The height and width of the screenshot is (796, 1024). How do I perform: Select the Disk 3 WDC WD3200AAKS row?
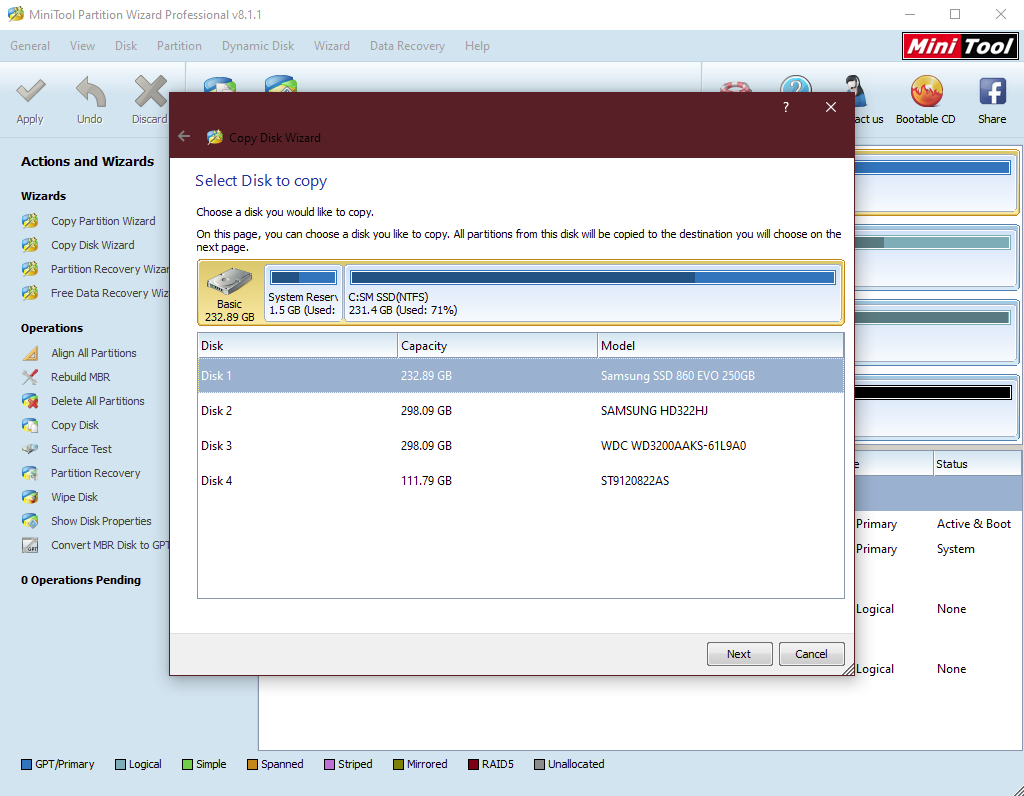click(520, 446)
